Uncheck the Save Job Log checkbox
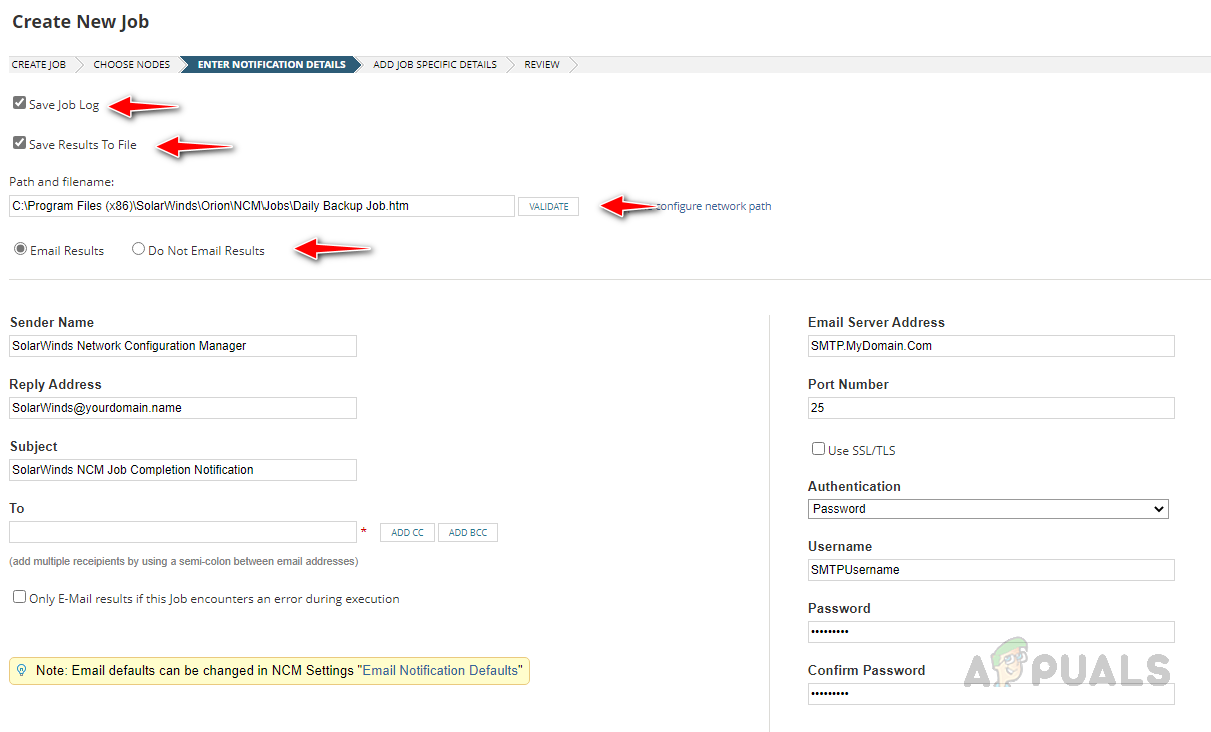1211x732 pixels. (19, 103)
